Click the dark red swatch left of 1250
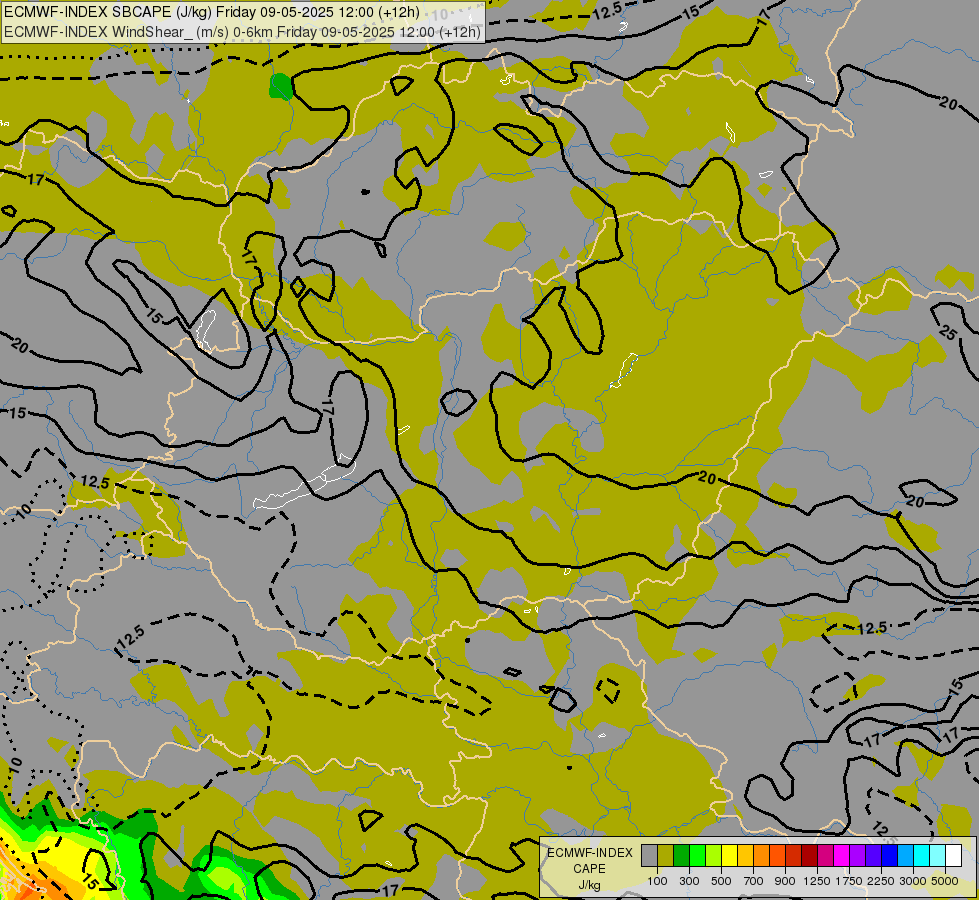This screenshot has height=900, width=979. (809, 856)
